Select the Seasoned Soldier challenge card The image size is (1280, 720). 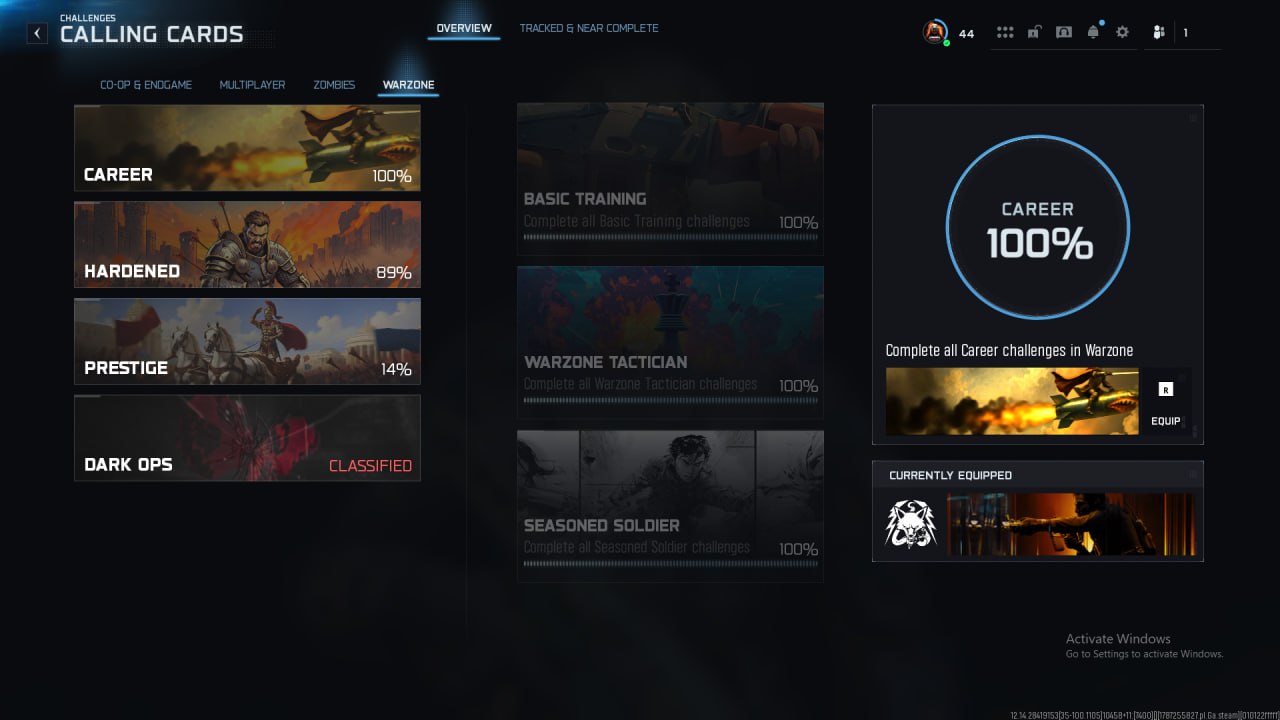[670, 505]
